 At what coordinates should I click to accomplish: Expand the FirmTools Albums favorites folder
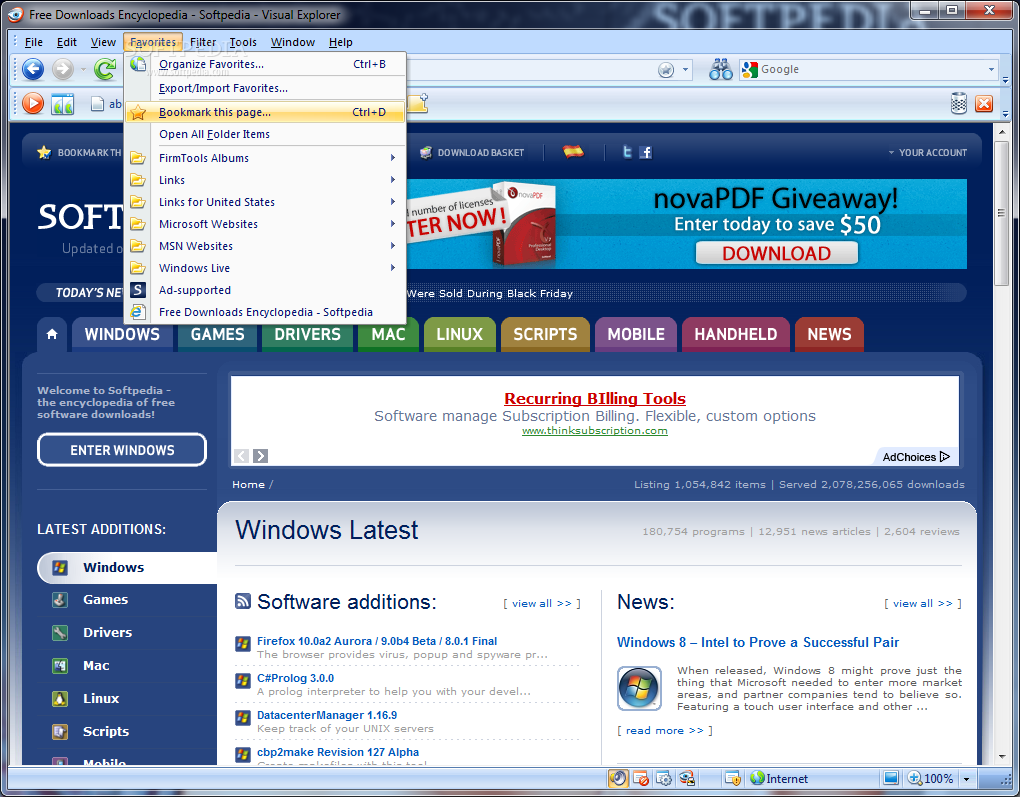pos(265,158)
